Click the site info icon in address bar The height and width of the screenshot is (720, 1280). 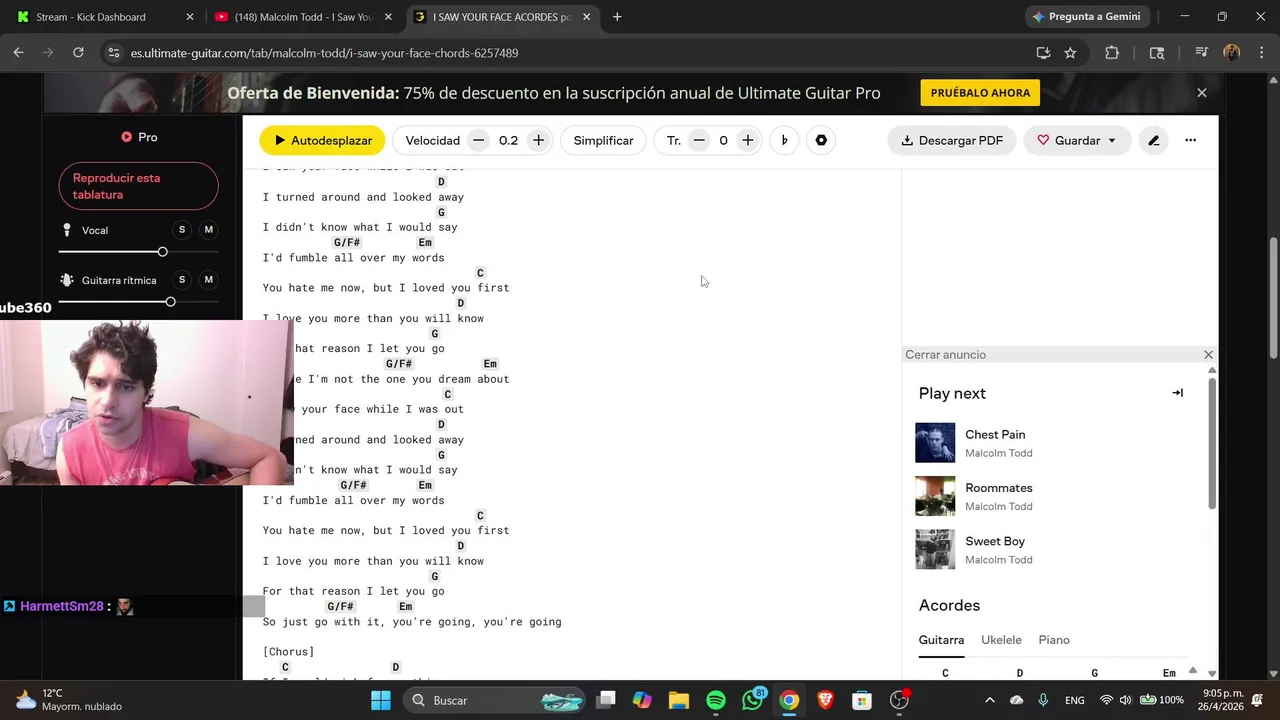click(113, 53)
